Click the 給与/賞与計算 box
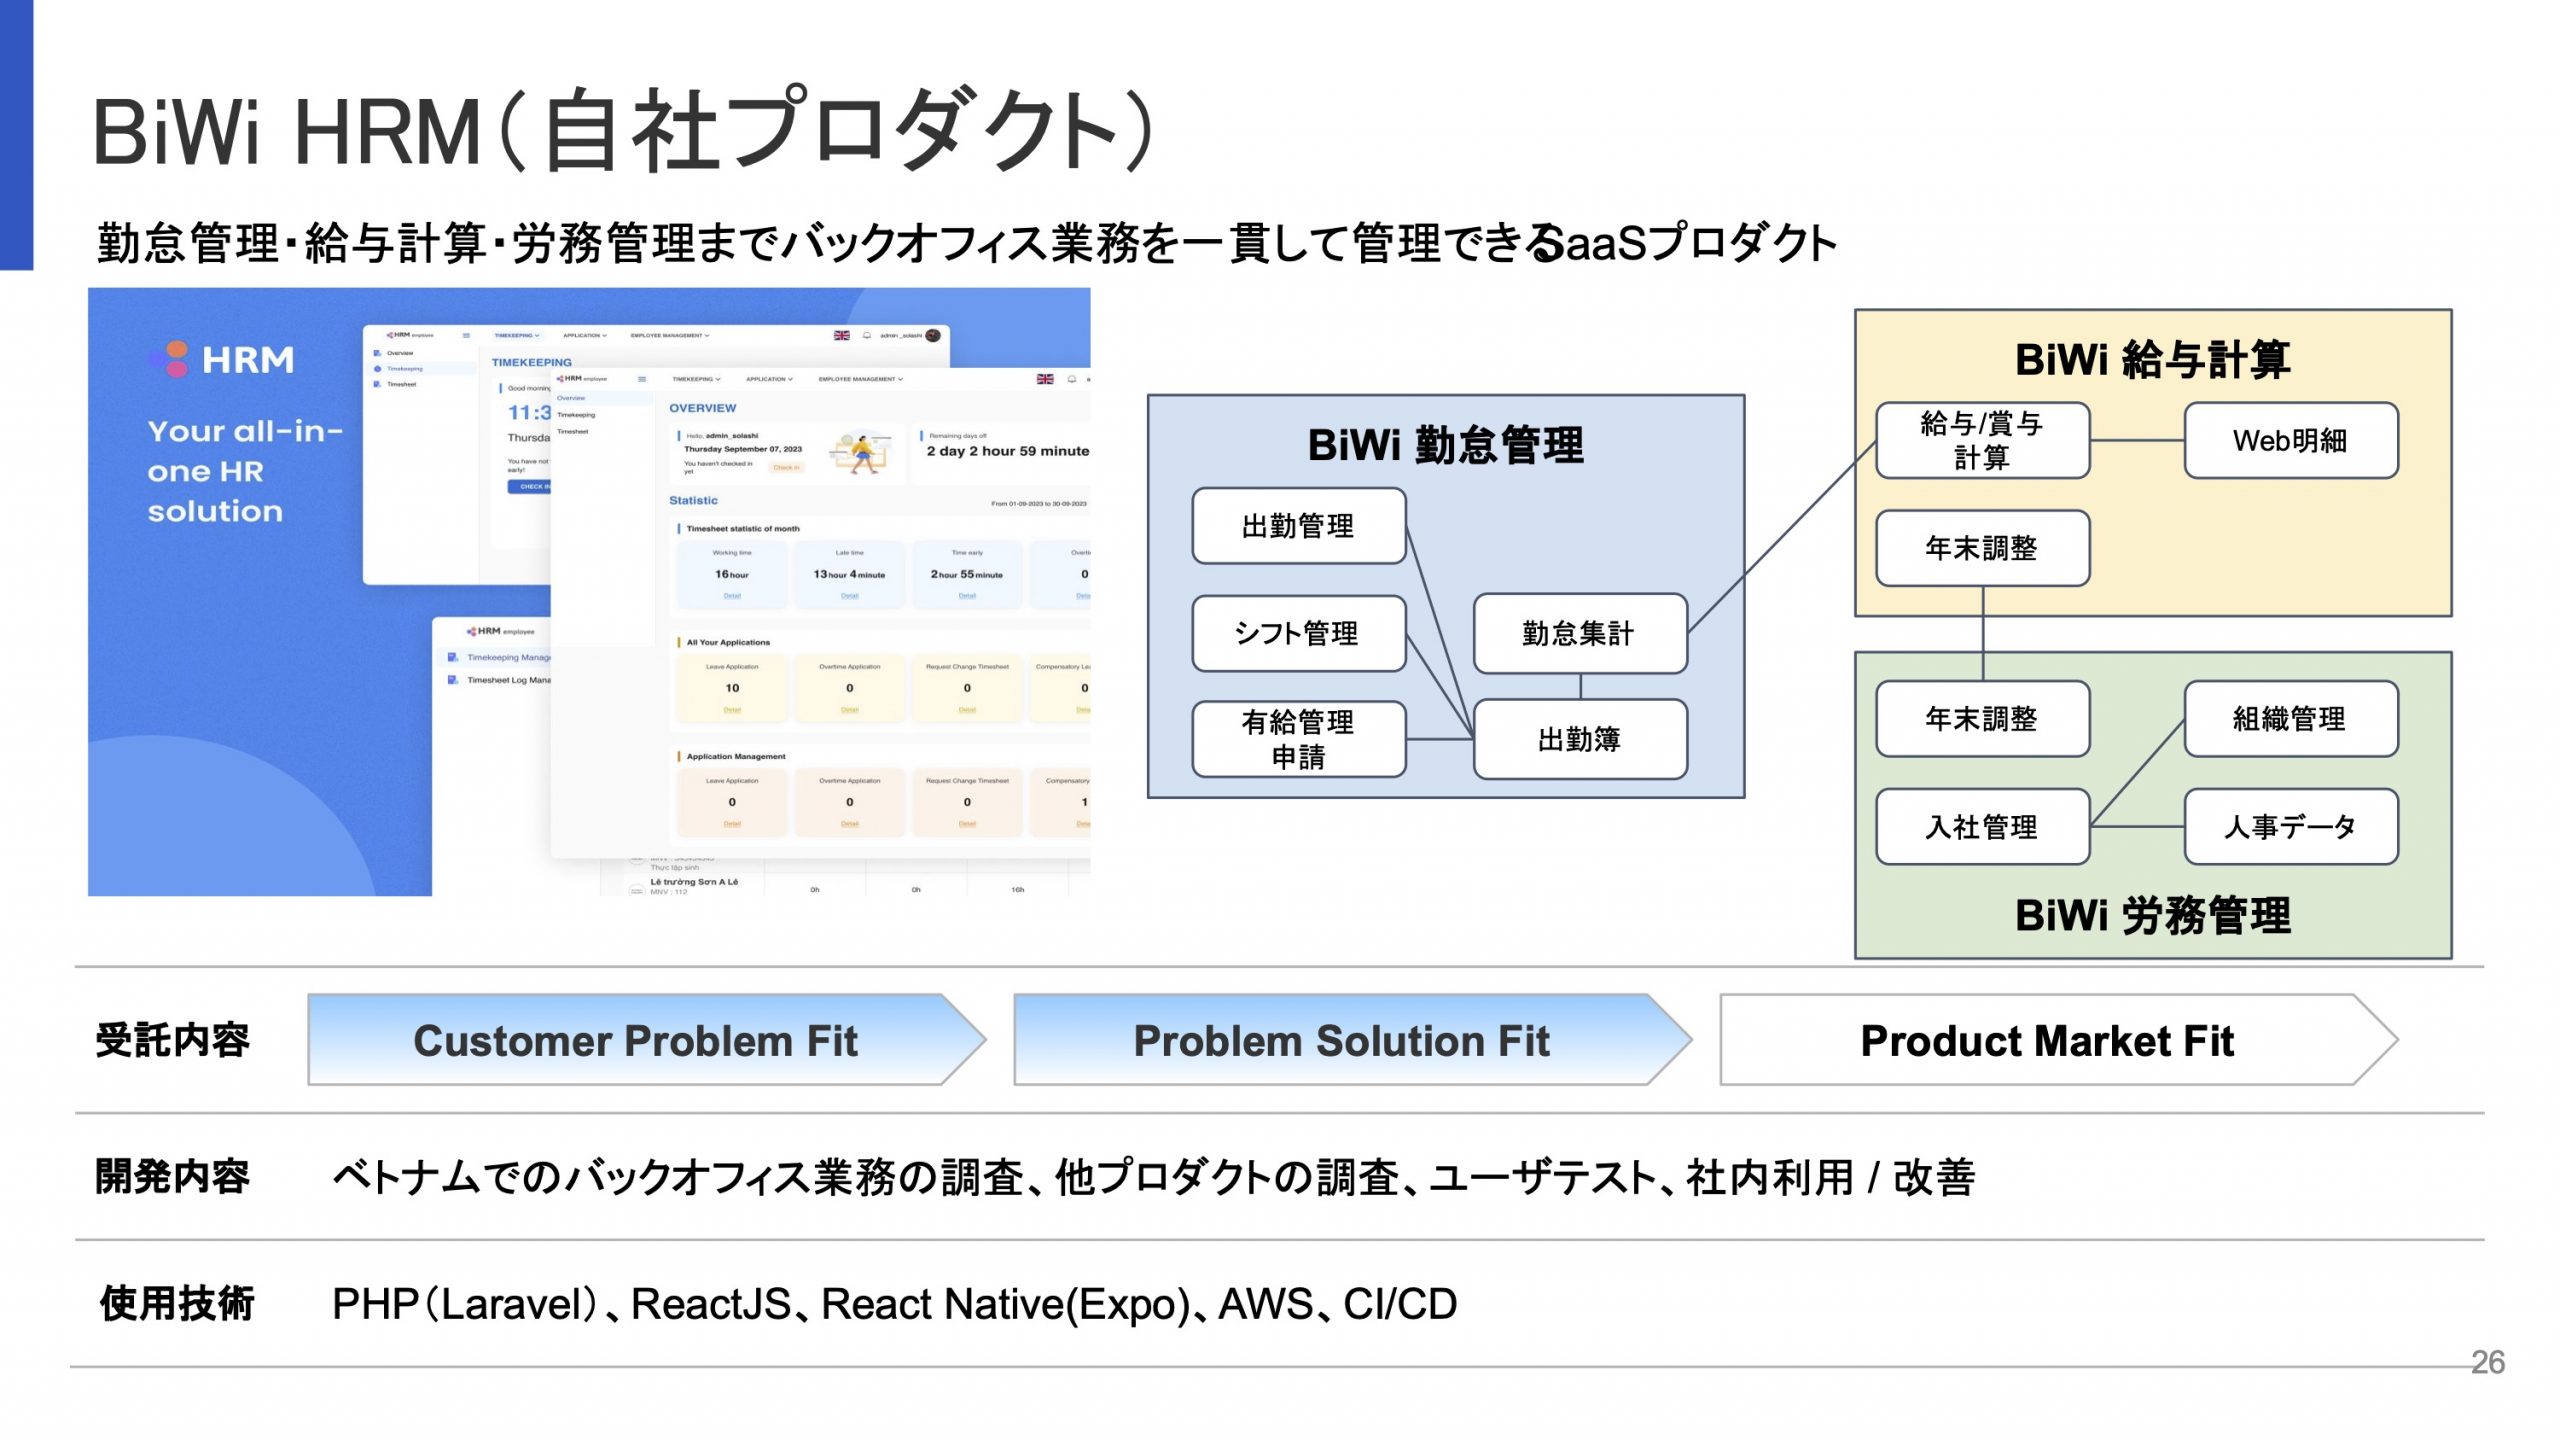 coord(1982,441)
